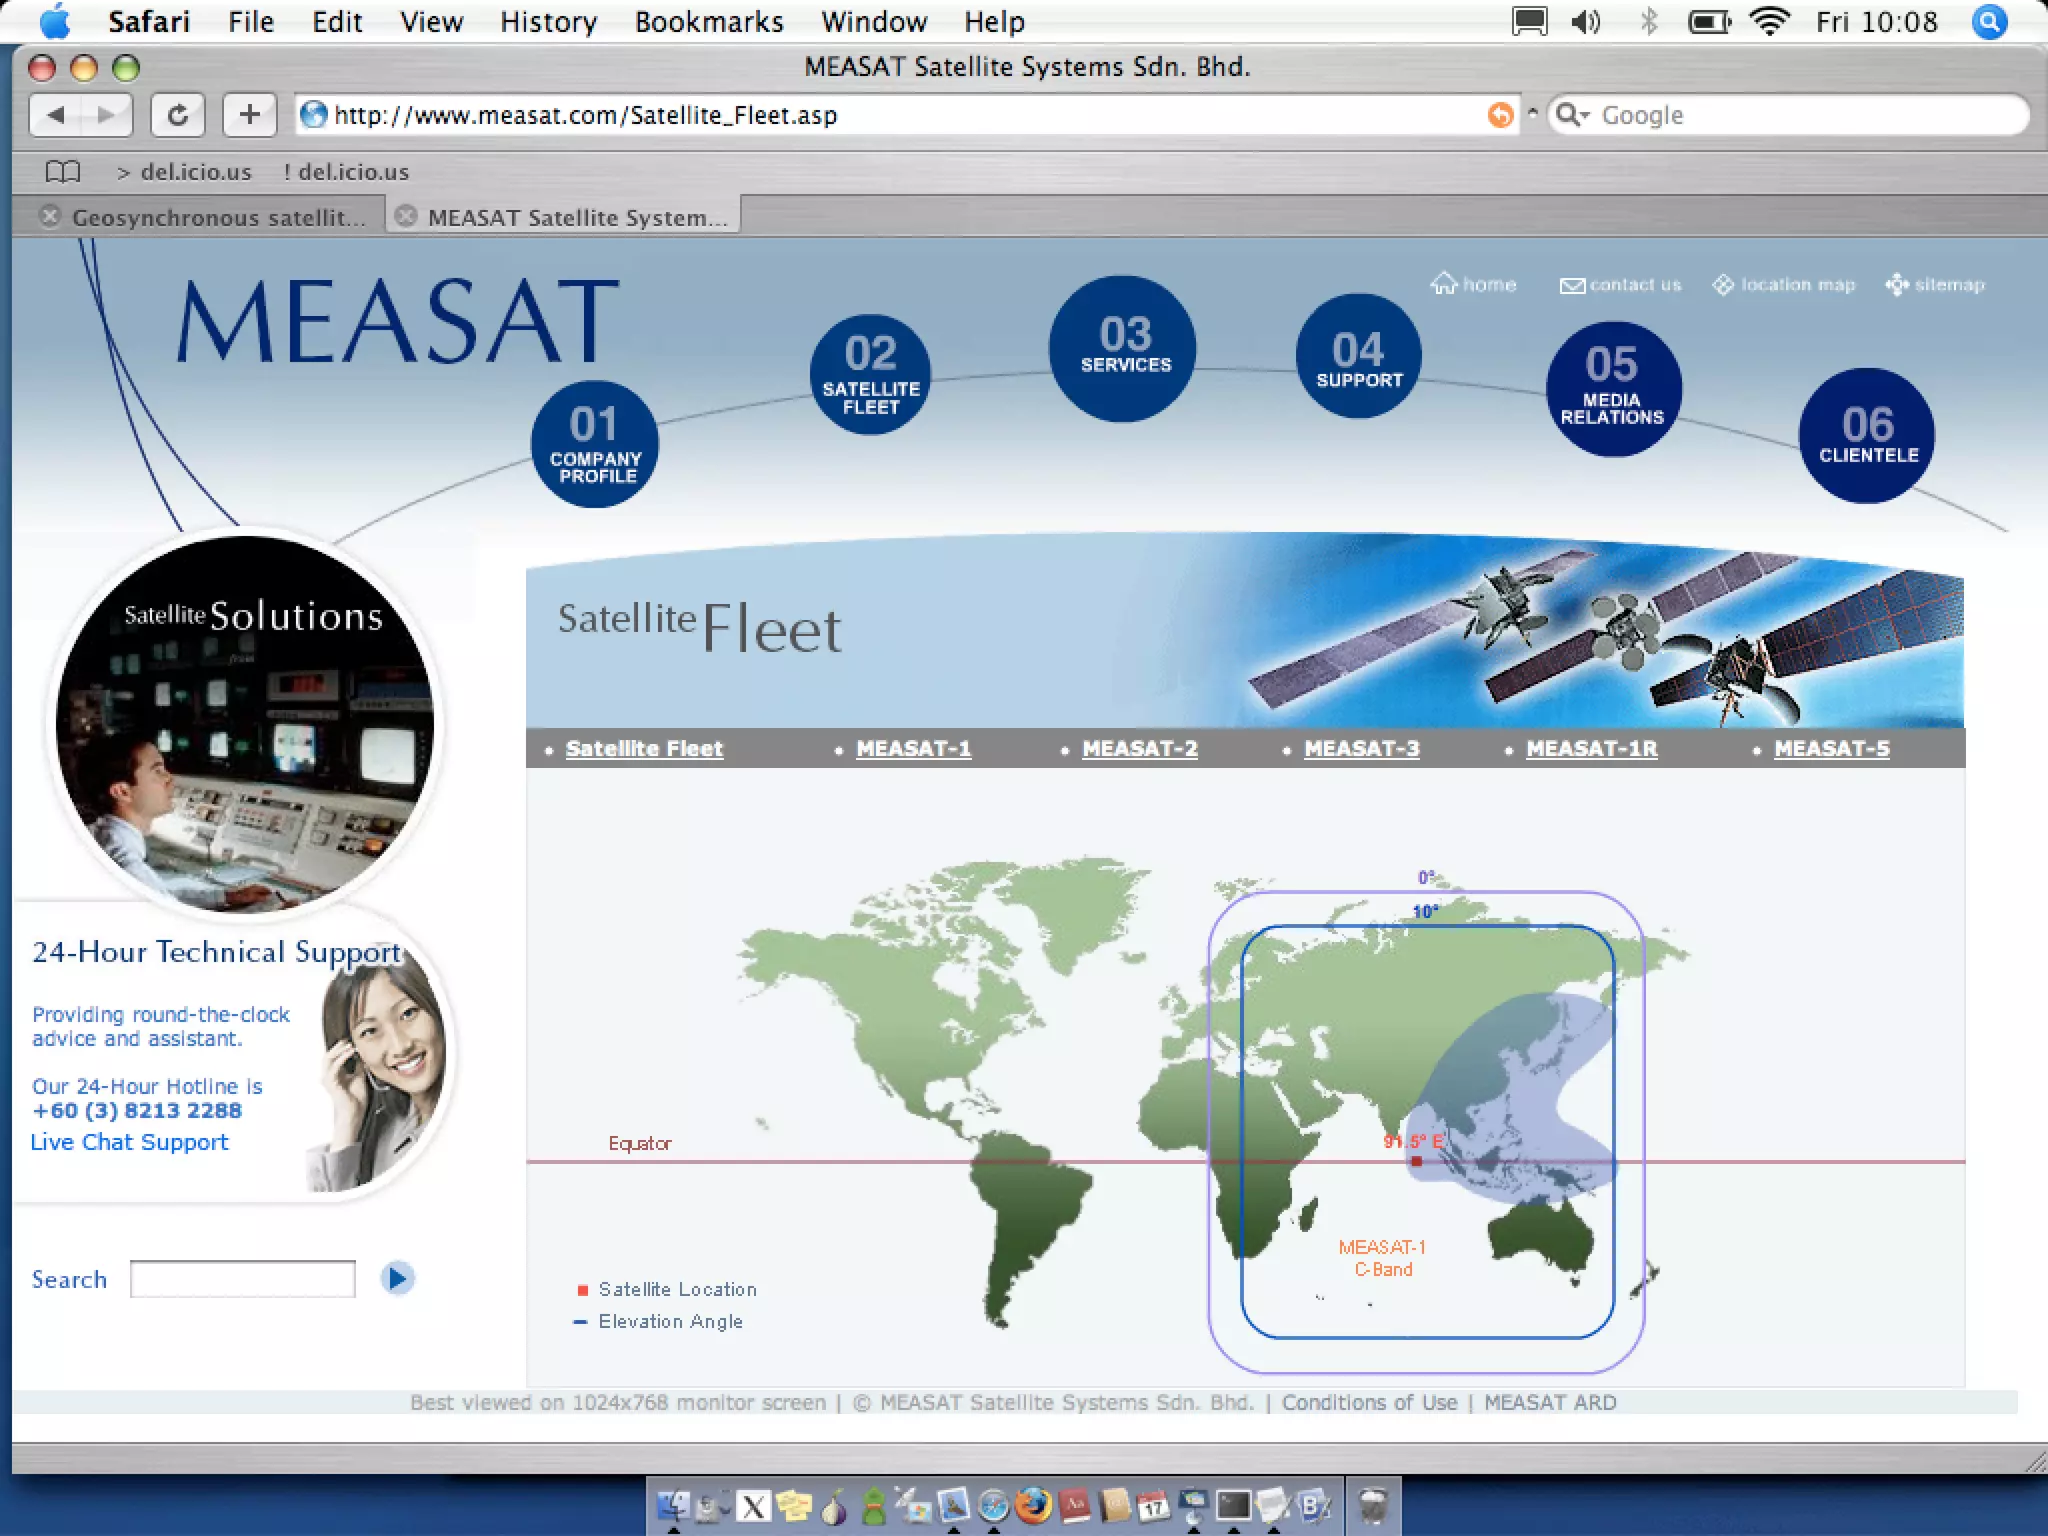Switch to the Geosynchronous satellite tab
The height and width of the screenshot is (1536, 2048).
tap(218, 217)
